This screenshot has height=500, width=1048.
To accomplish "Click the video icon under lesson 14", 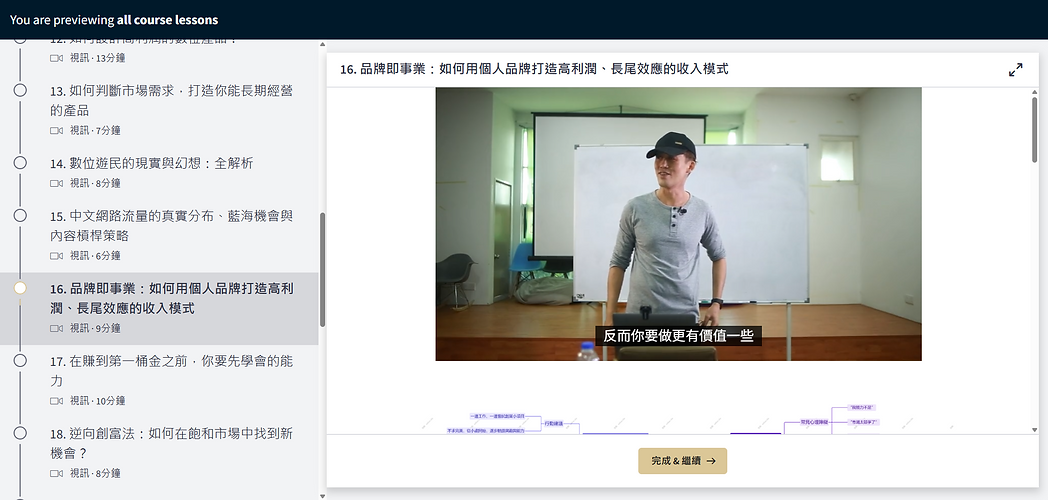I will [x=56, y=183].
